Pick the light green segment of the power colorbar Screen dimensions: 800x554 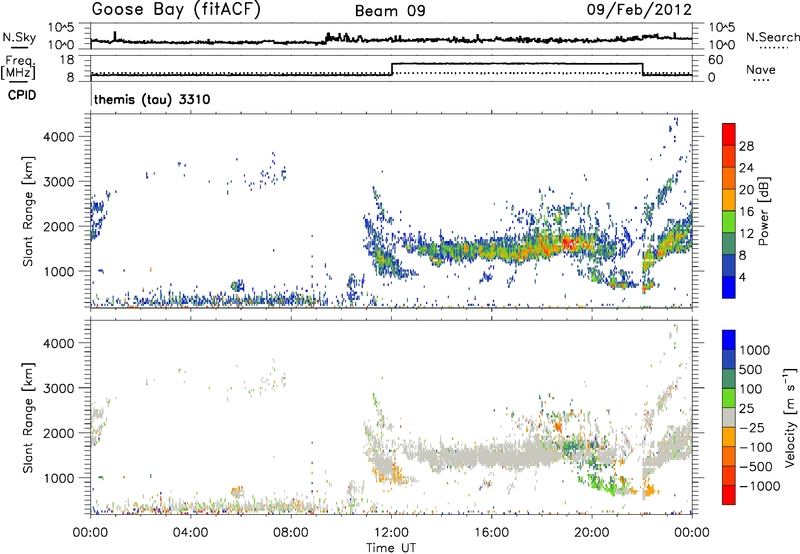coord(729,222)
